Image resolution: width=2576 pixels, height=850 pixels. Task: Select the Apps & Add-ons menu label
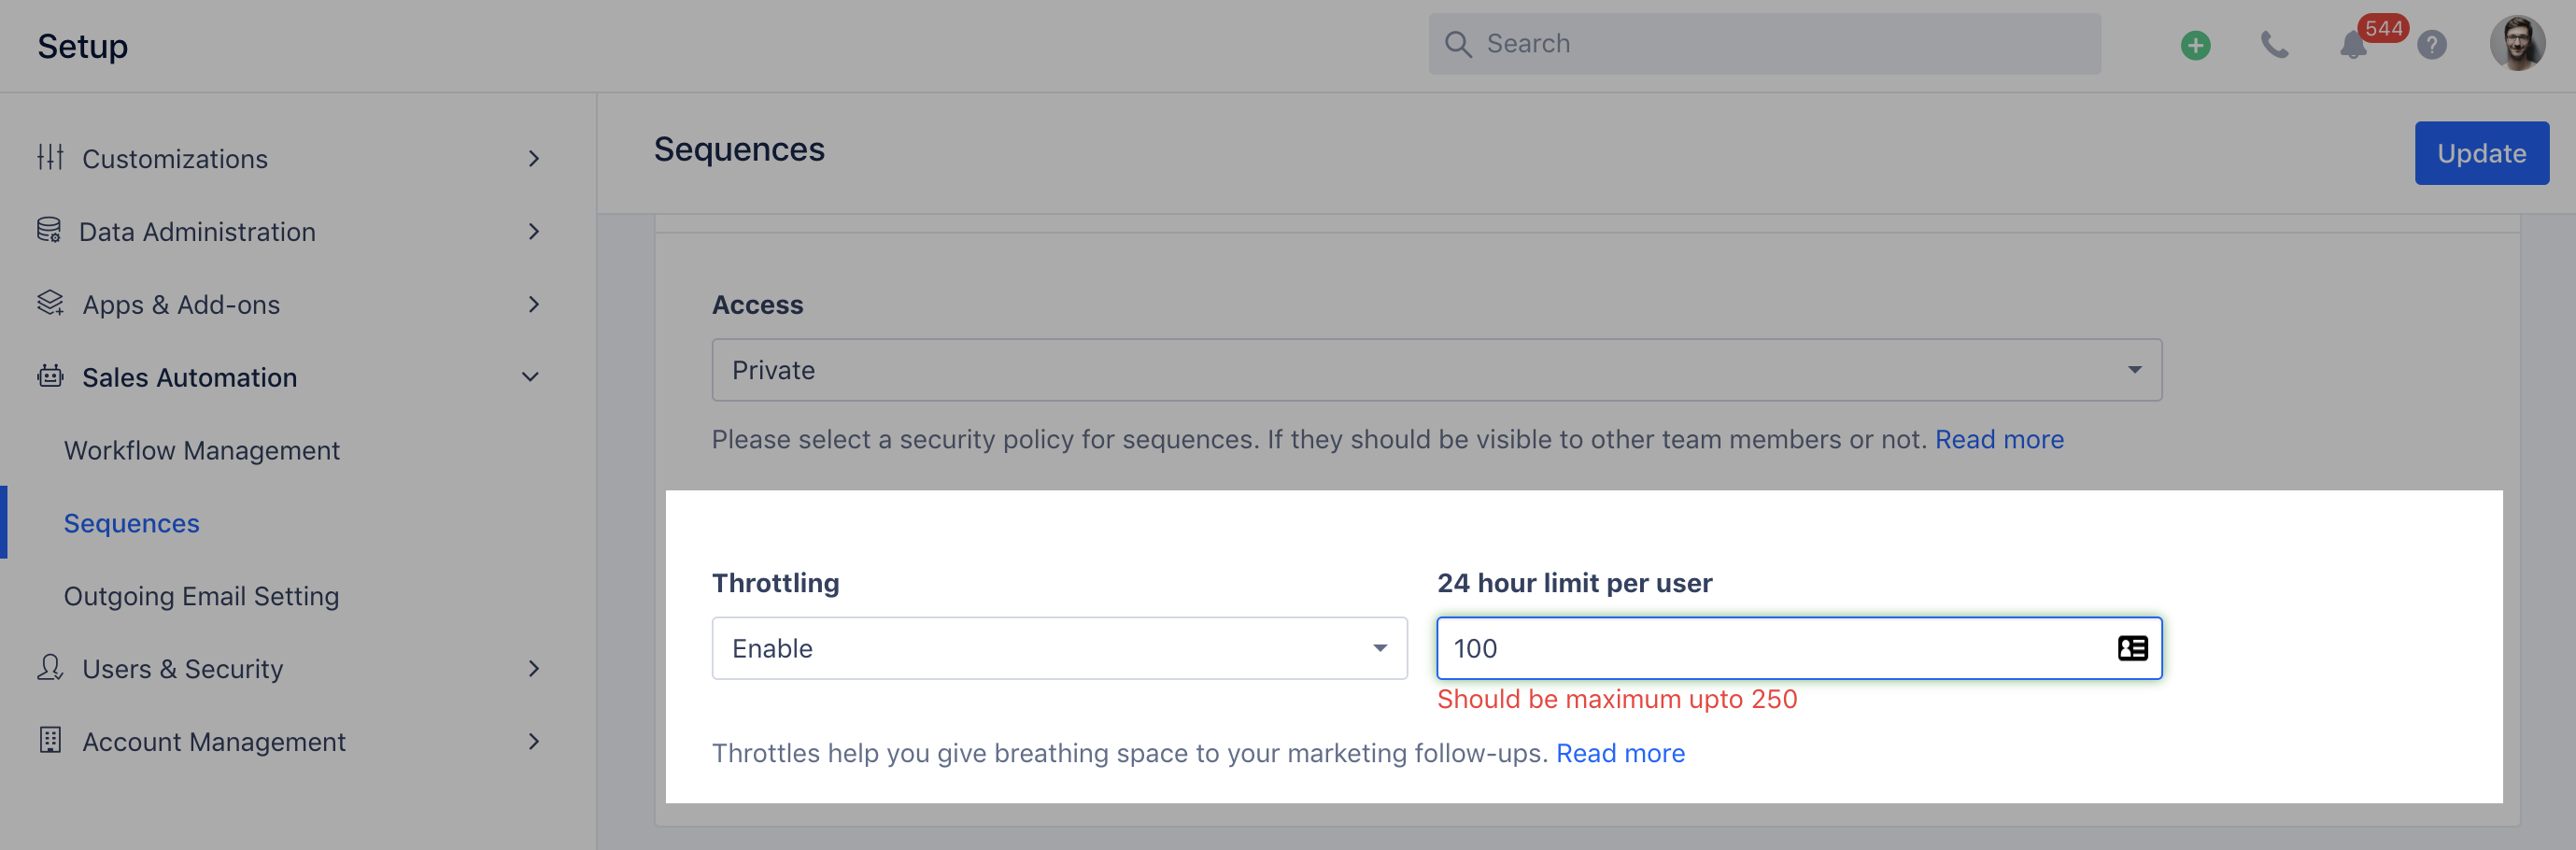pos(181,305)
